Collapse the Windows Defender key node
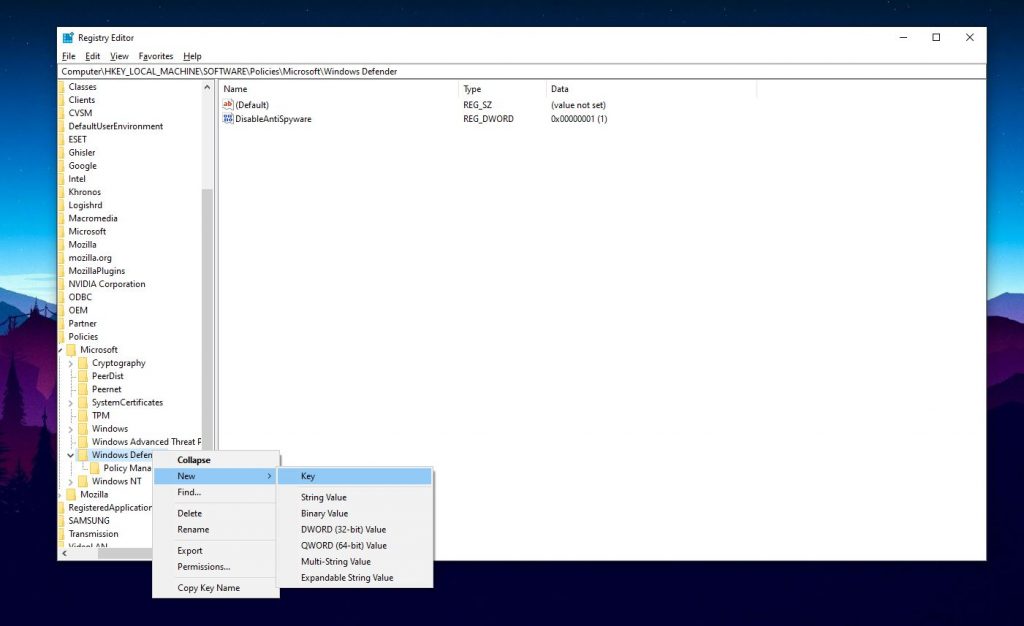Image resolution: width=1024 pixels, height=626 pixels. 71,456
